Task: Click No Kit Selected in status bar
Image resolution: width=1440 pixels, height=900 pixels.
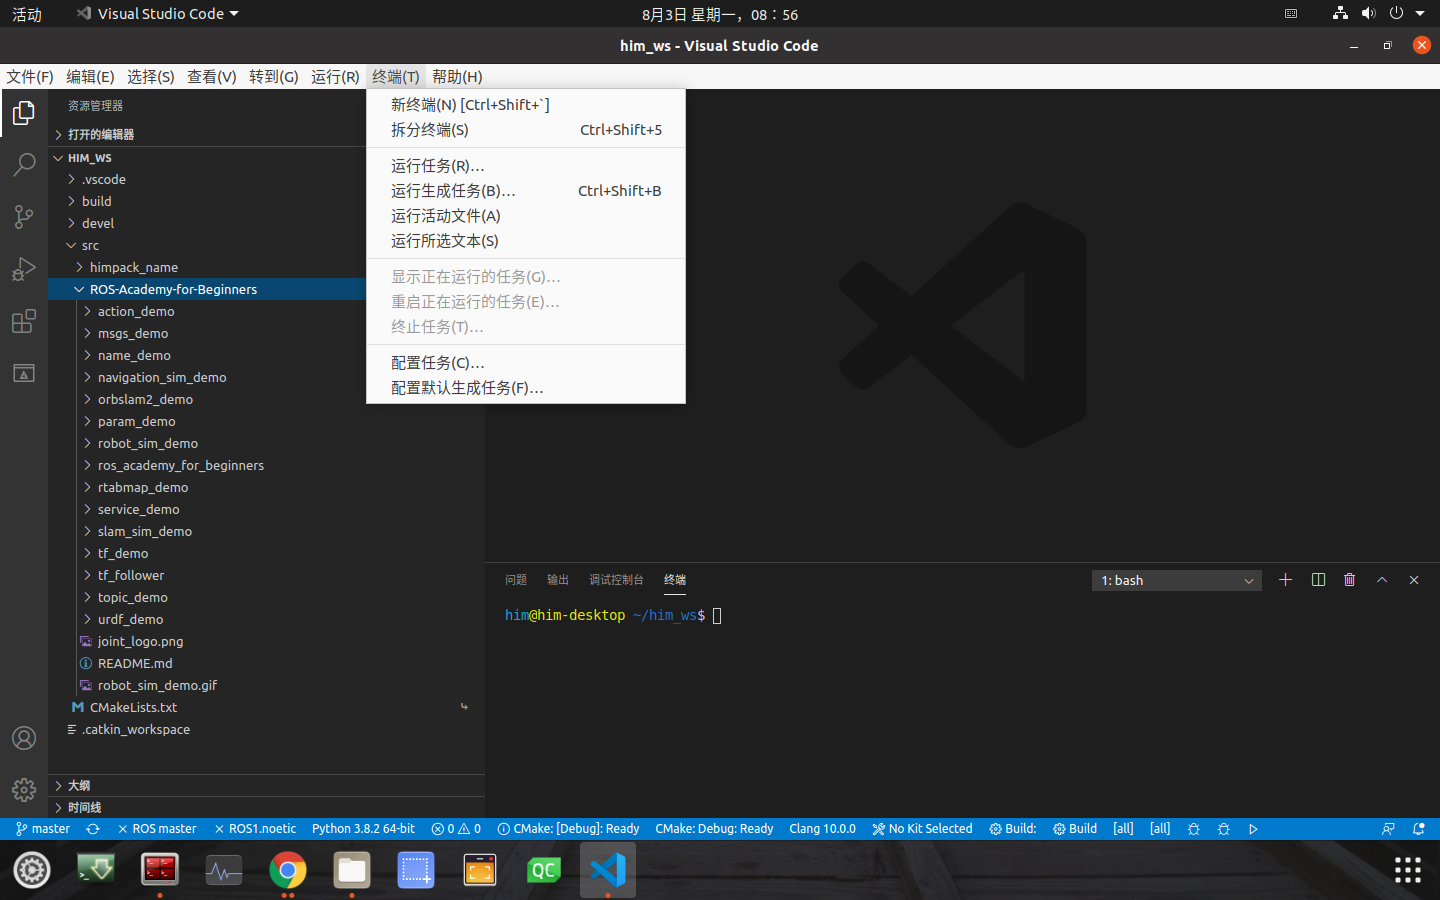Action: (x=922, y=829)
